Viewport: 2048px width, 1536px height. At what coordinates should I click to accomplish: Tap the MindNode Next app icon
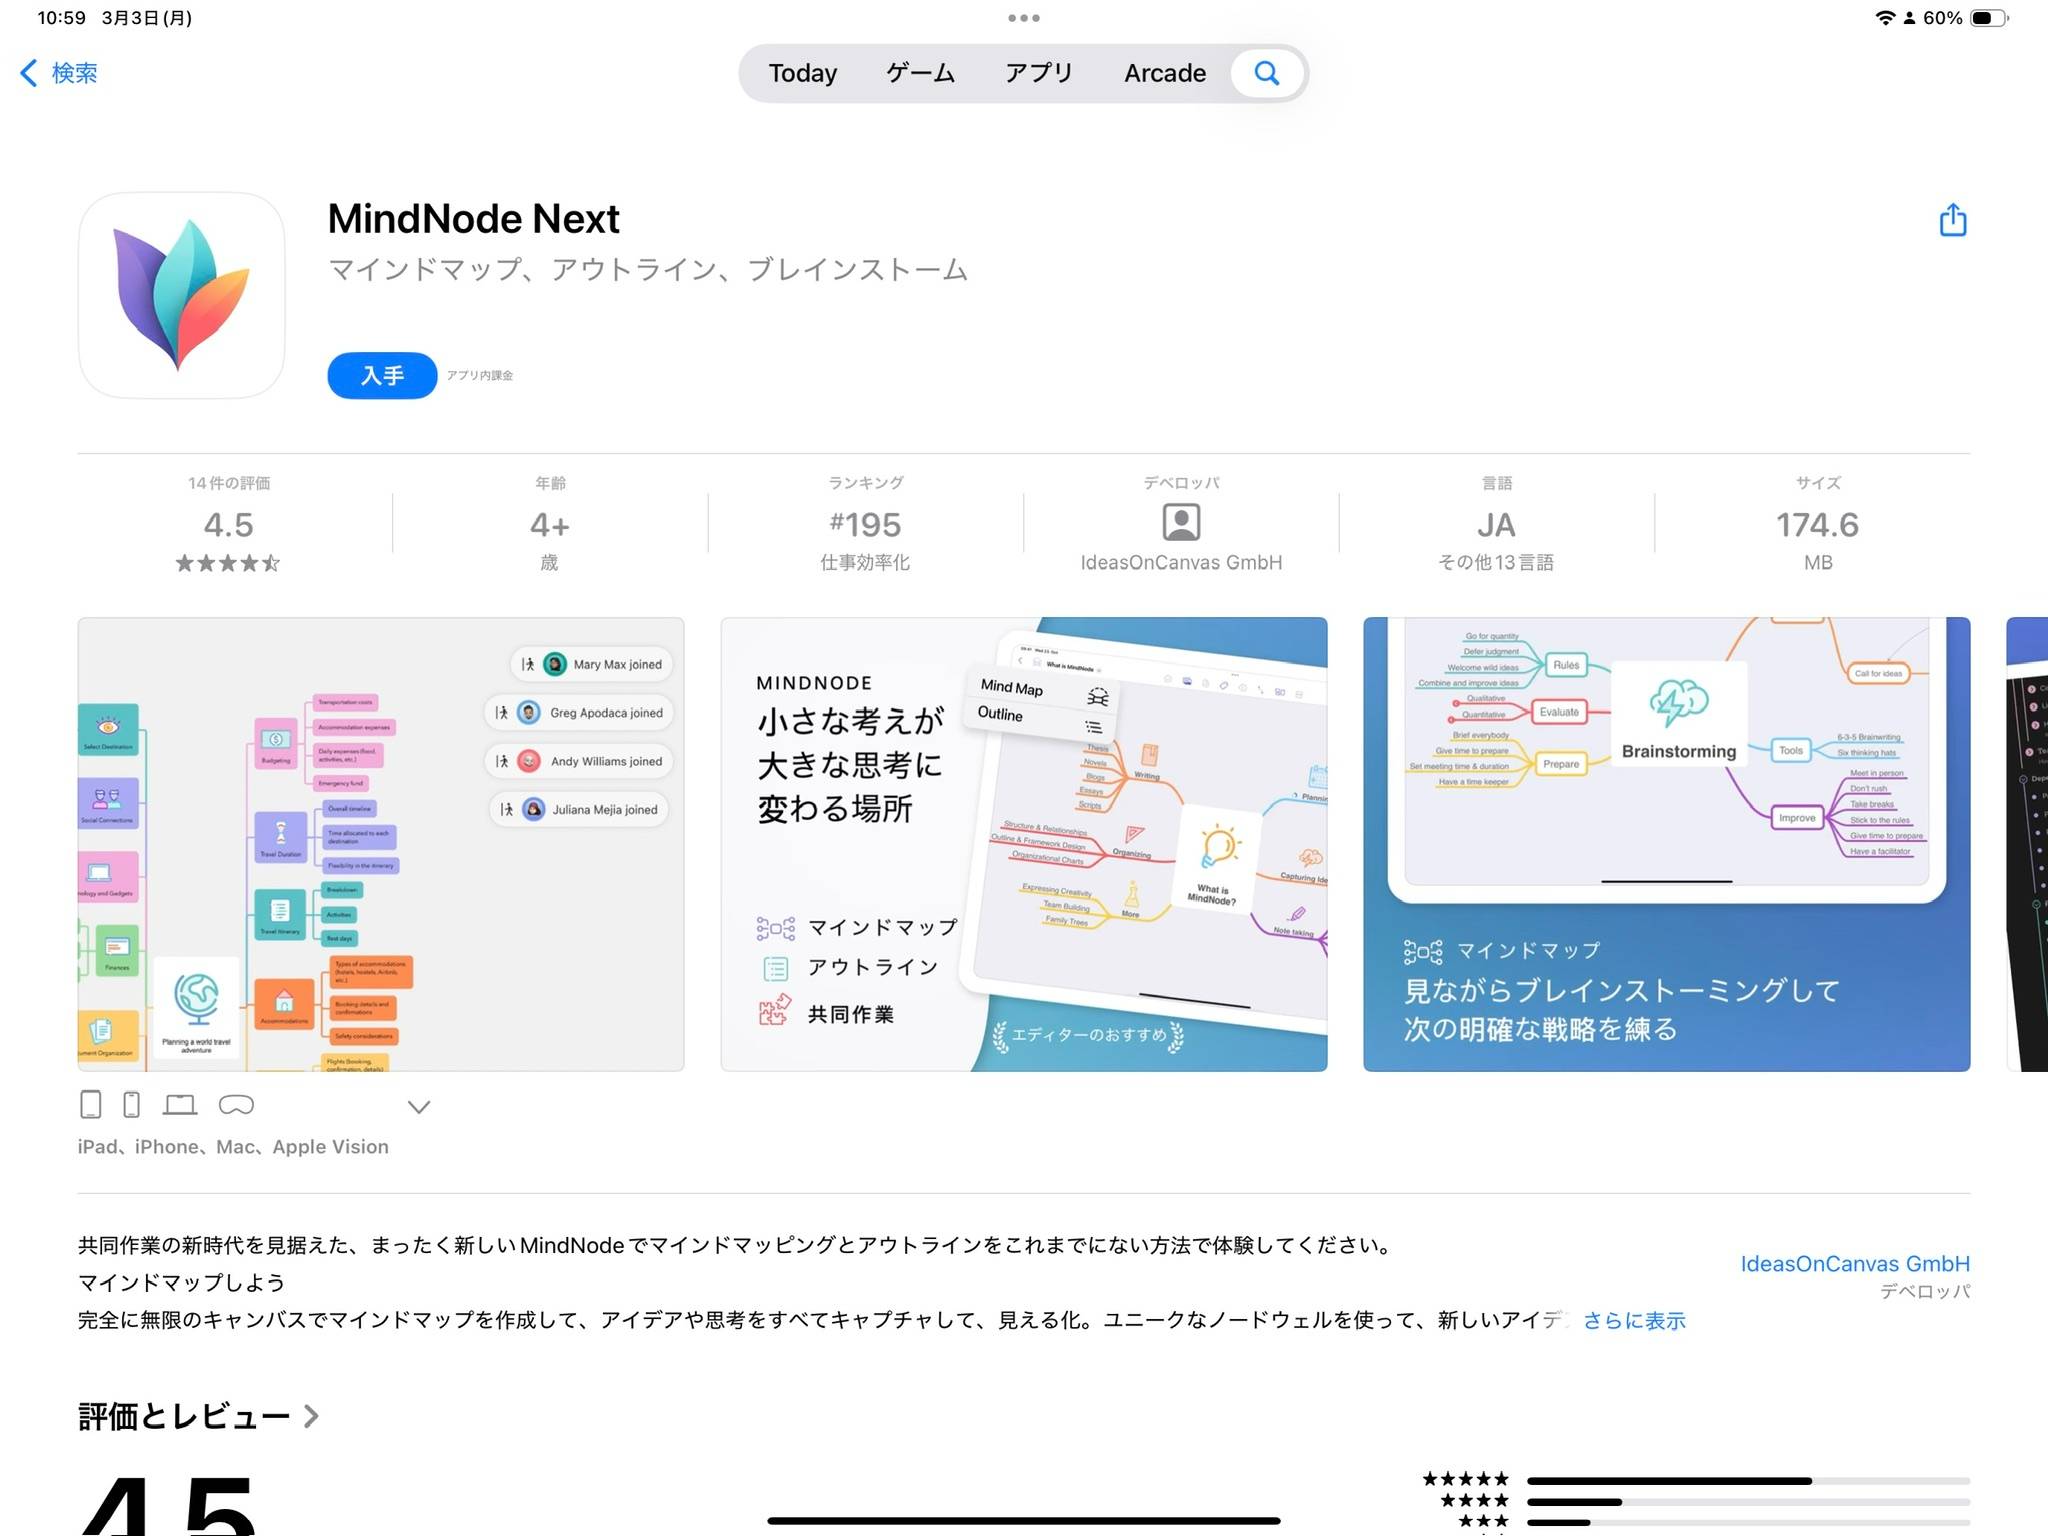pyautogui.click(x=181, y=295)
